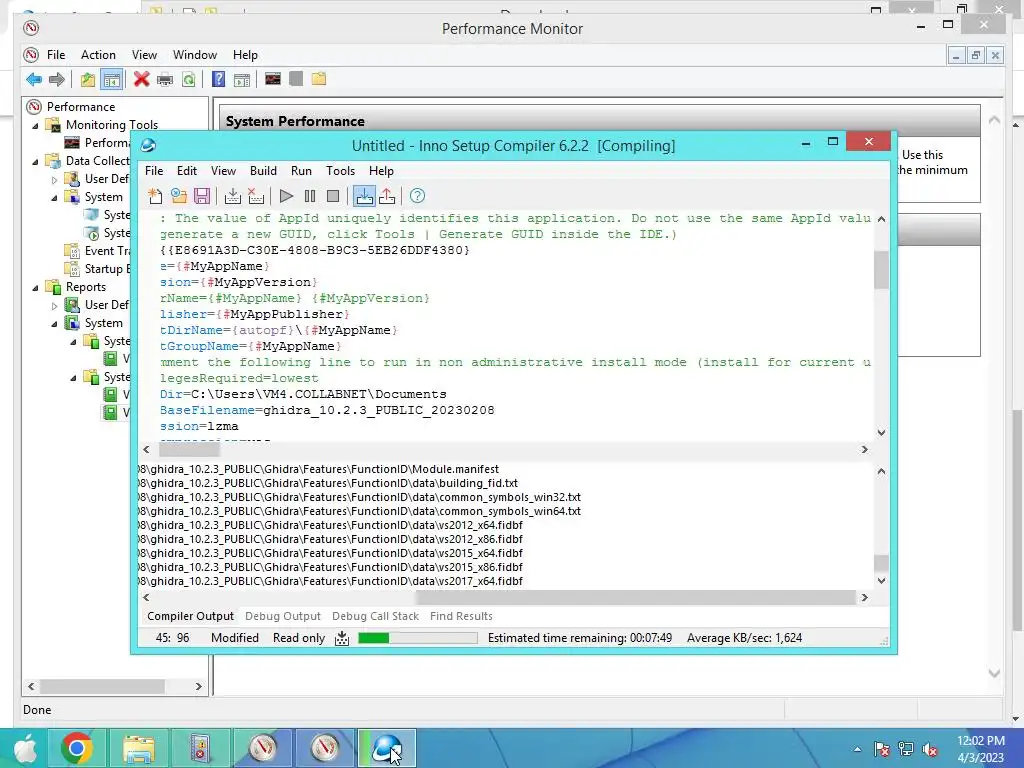Switch to Find Results tab
The width and height of the screenshot is (1024, 768).
461,616
